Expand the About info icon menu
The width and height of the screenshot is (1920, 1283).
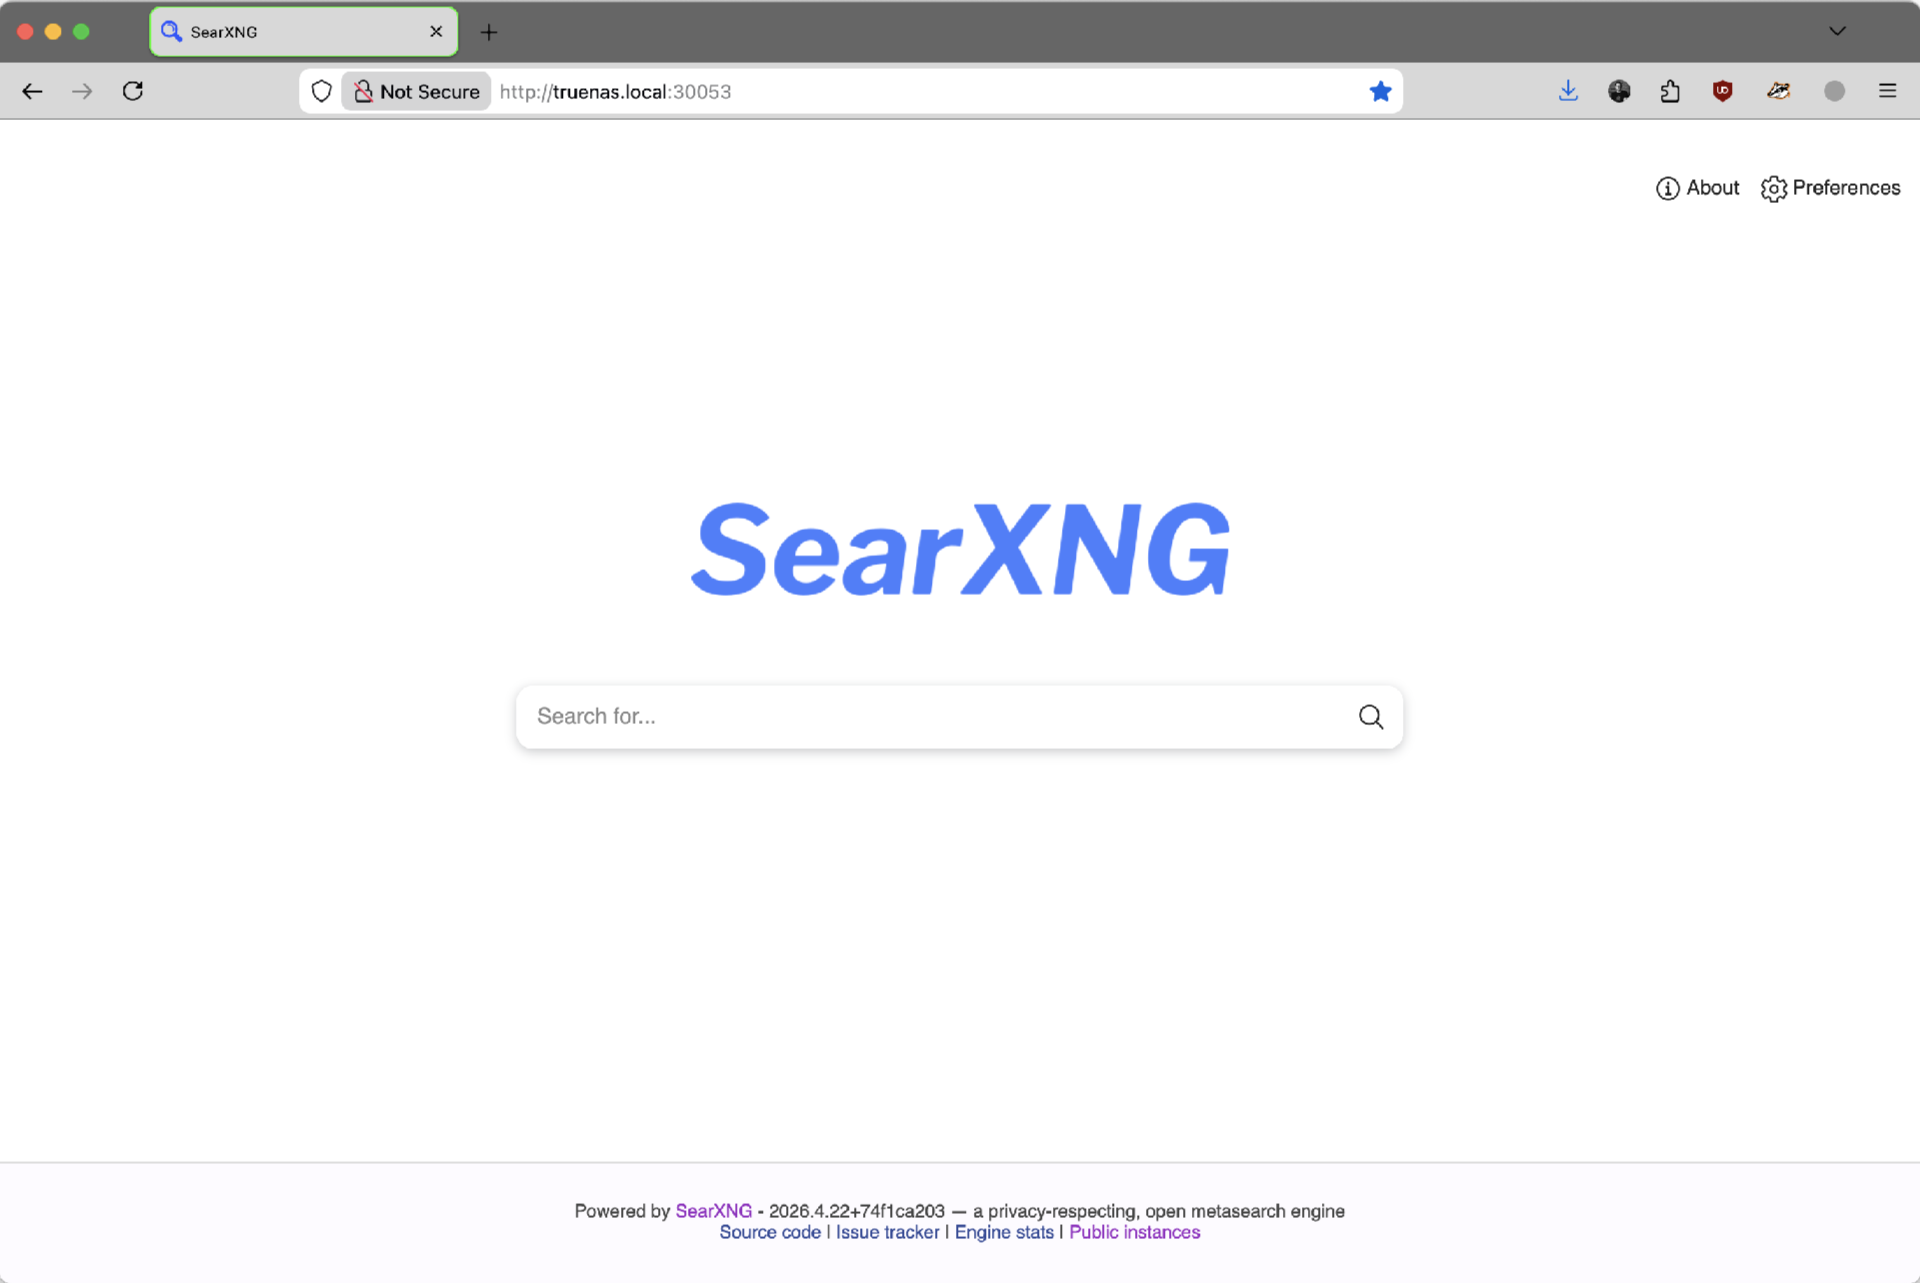point(1667,188)
